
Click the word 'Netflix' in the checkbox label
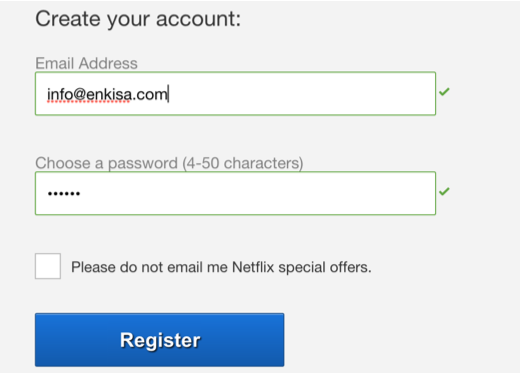click(x=253, y=267)
